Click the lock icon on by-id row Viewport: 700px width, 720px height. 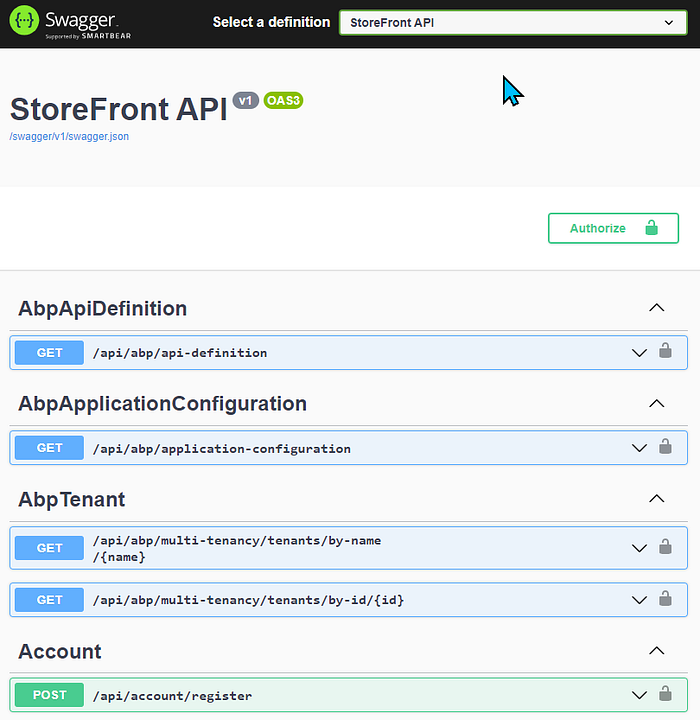tap(665, 598)
